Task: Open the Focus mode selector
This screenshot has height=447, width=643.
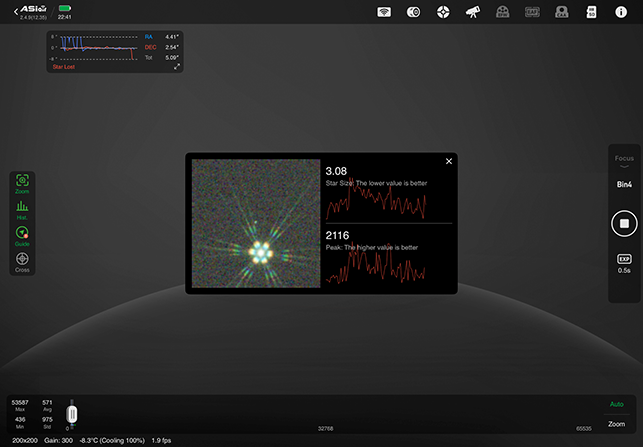Action: click(624, 161)
